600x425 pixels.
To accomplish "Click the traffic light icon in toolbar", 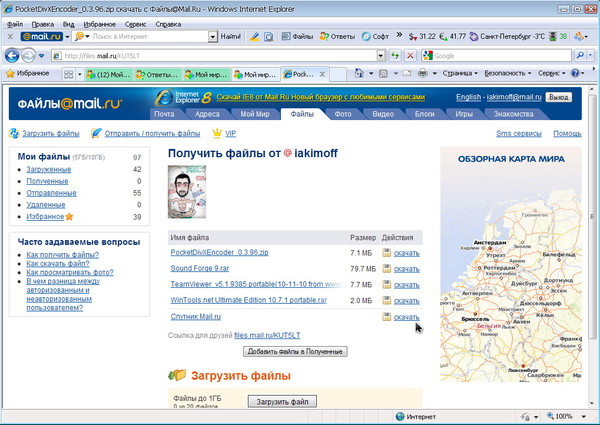I will pyautogui.click(x=553, y=37).
